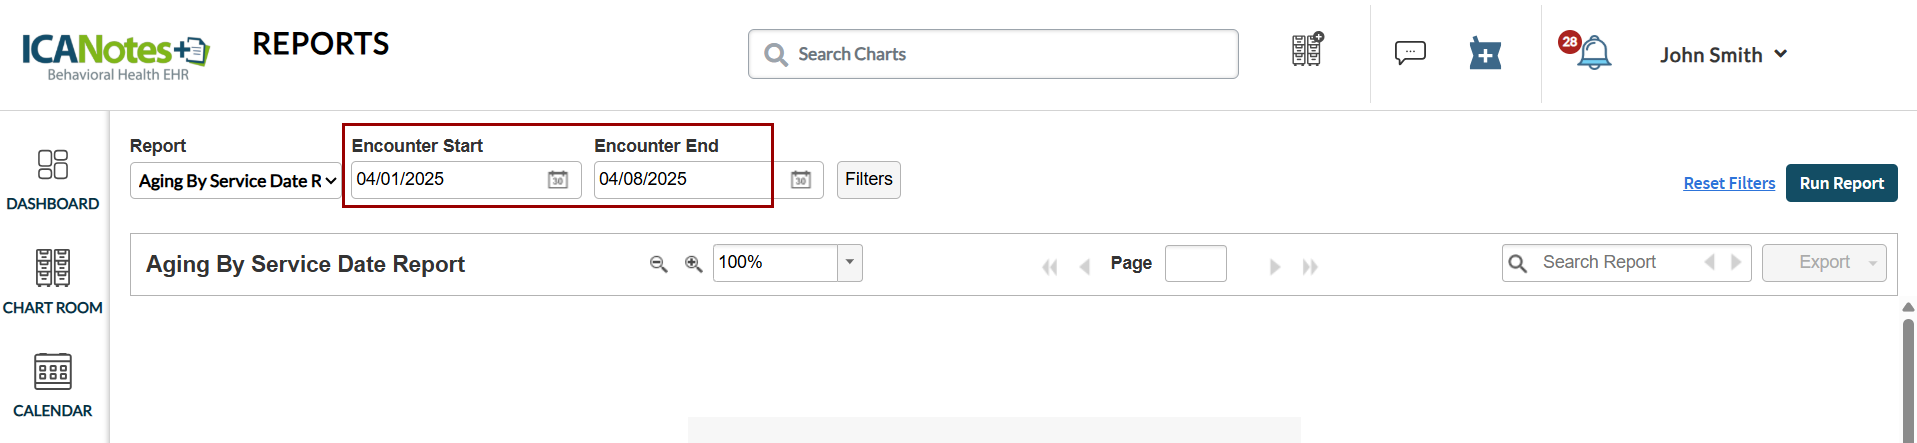Open Encounter End calendar picker
1917x443 pixels.
coord(801,180)
